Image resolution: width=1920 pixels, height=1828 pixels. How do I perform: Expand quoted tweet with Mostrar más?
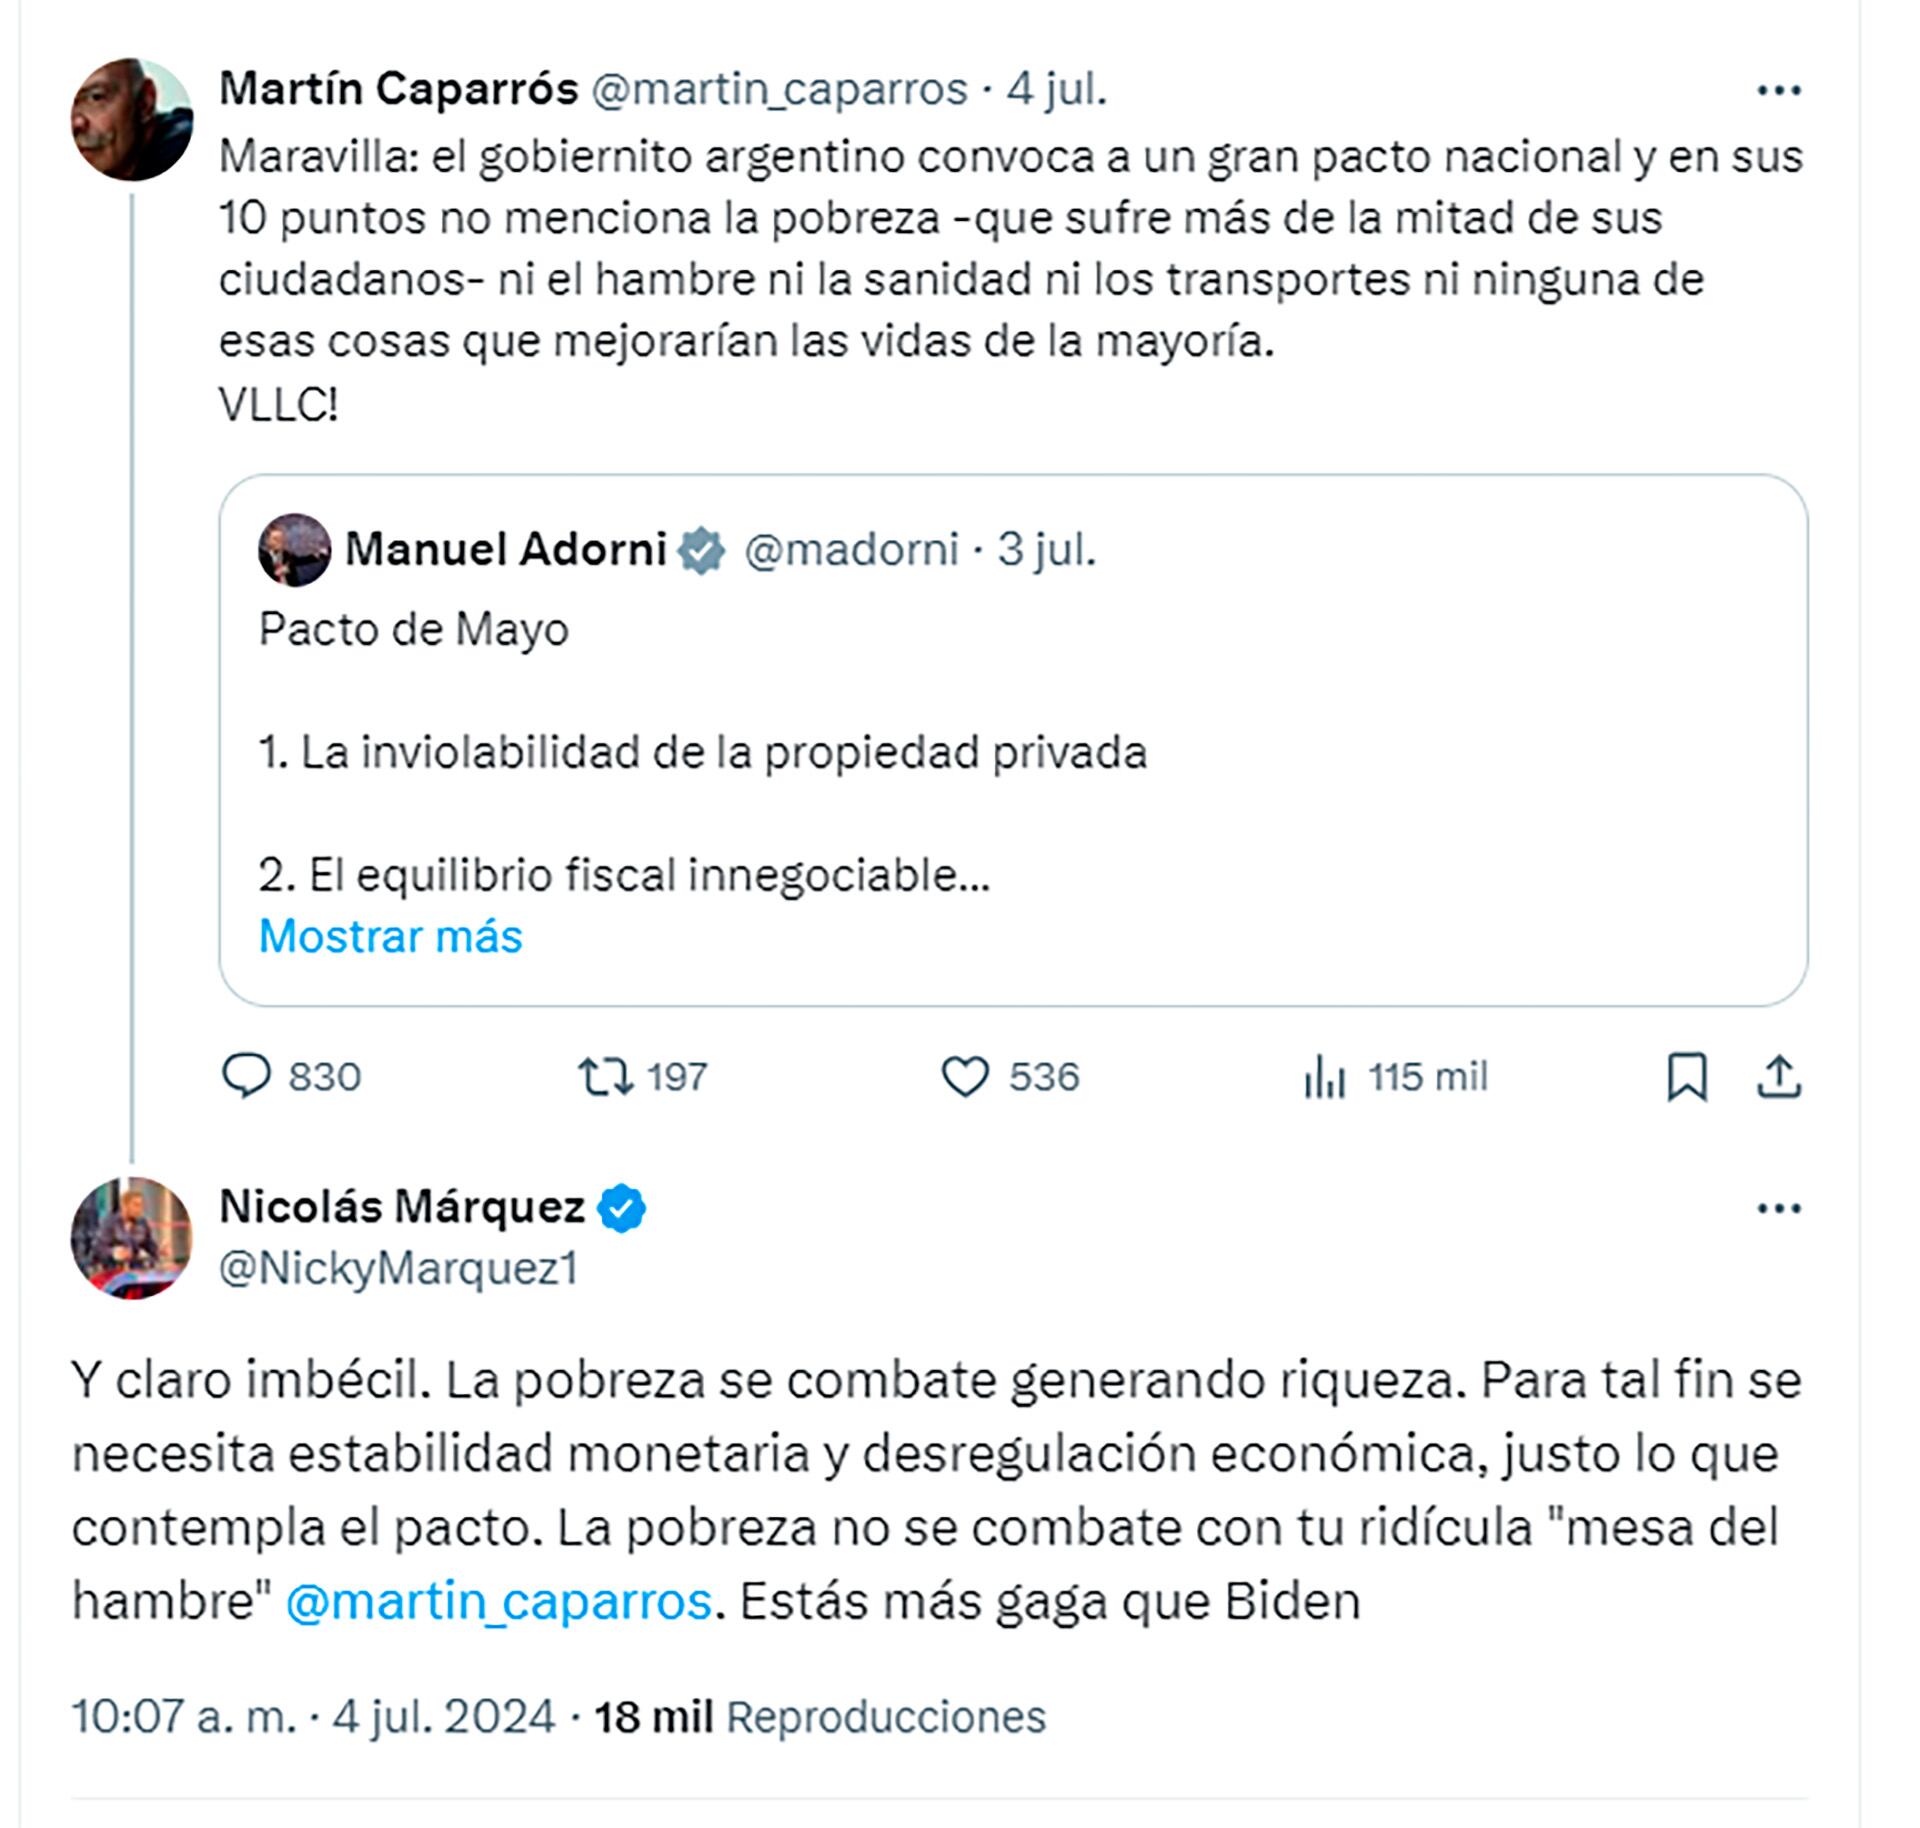(x=390, y=937)
